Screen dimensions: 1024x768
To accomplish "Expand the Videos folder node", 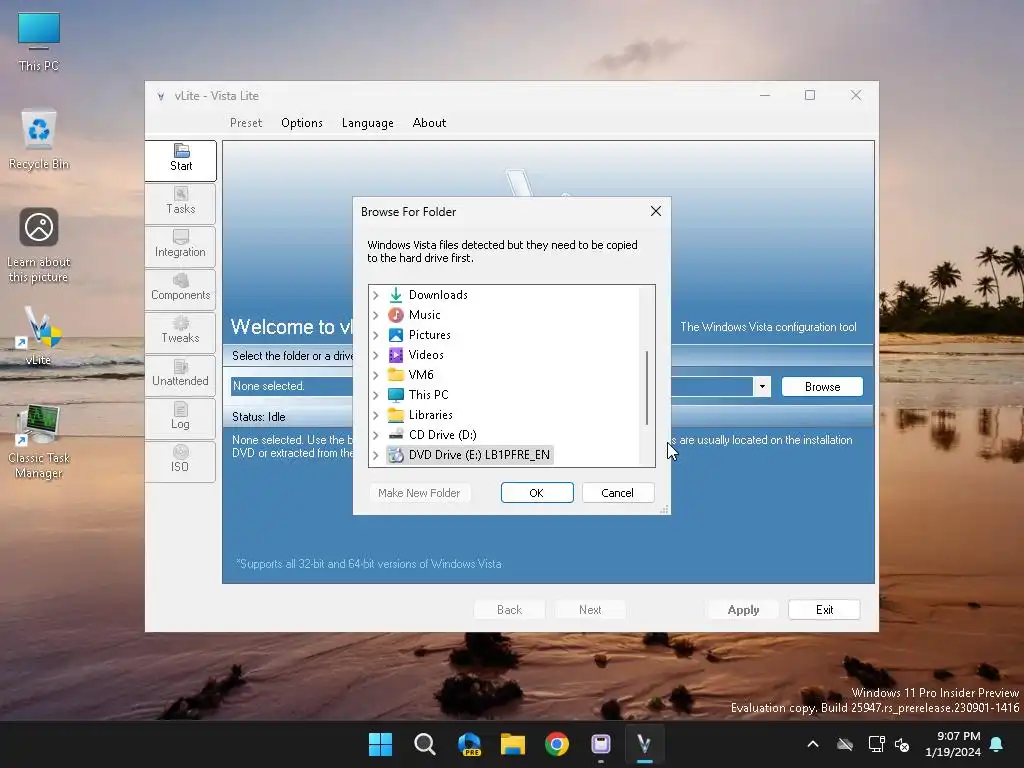I will coord(376,355).
